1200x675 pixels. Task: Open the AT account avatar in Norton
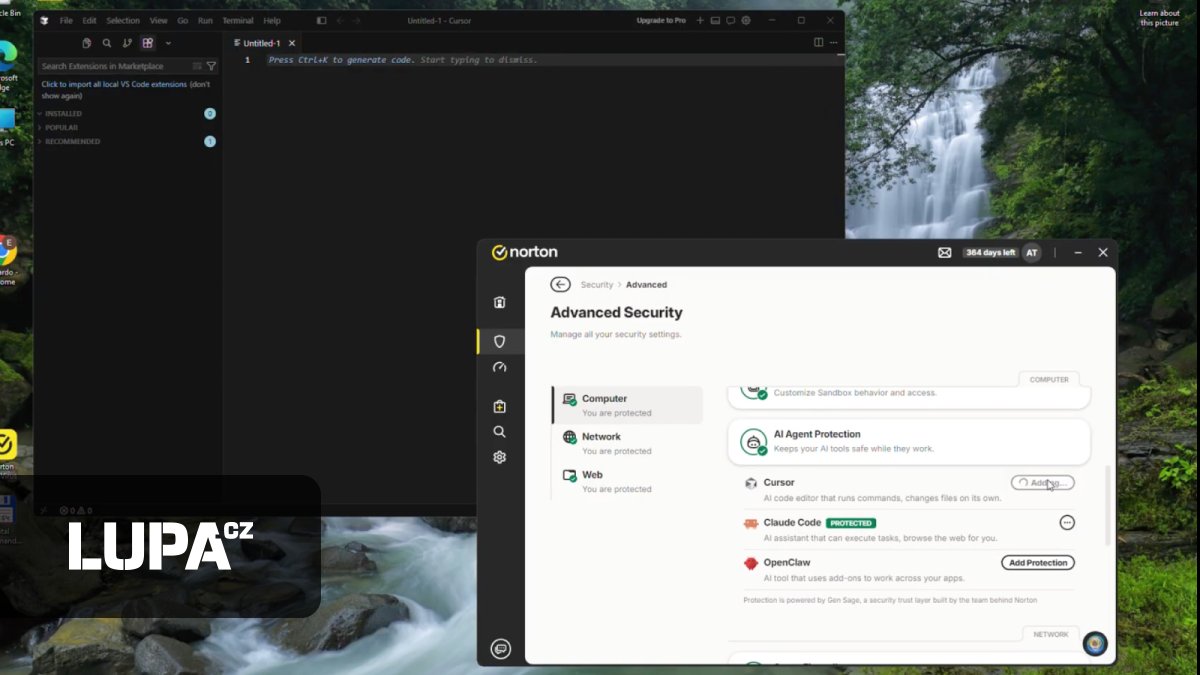(x=1032, y=253)
